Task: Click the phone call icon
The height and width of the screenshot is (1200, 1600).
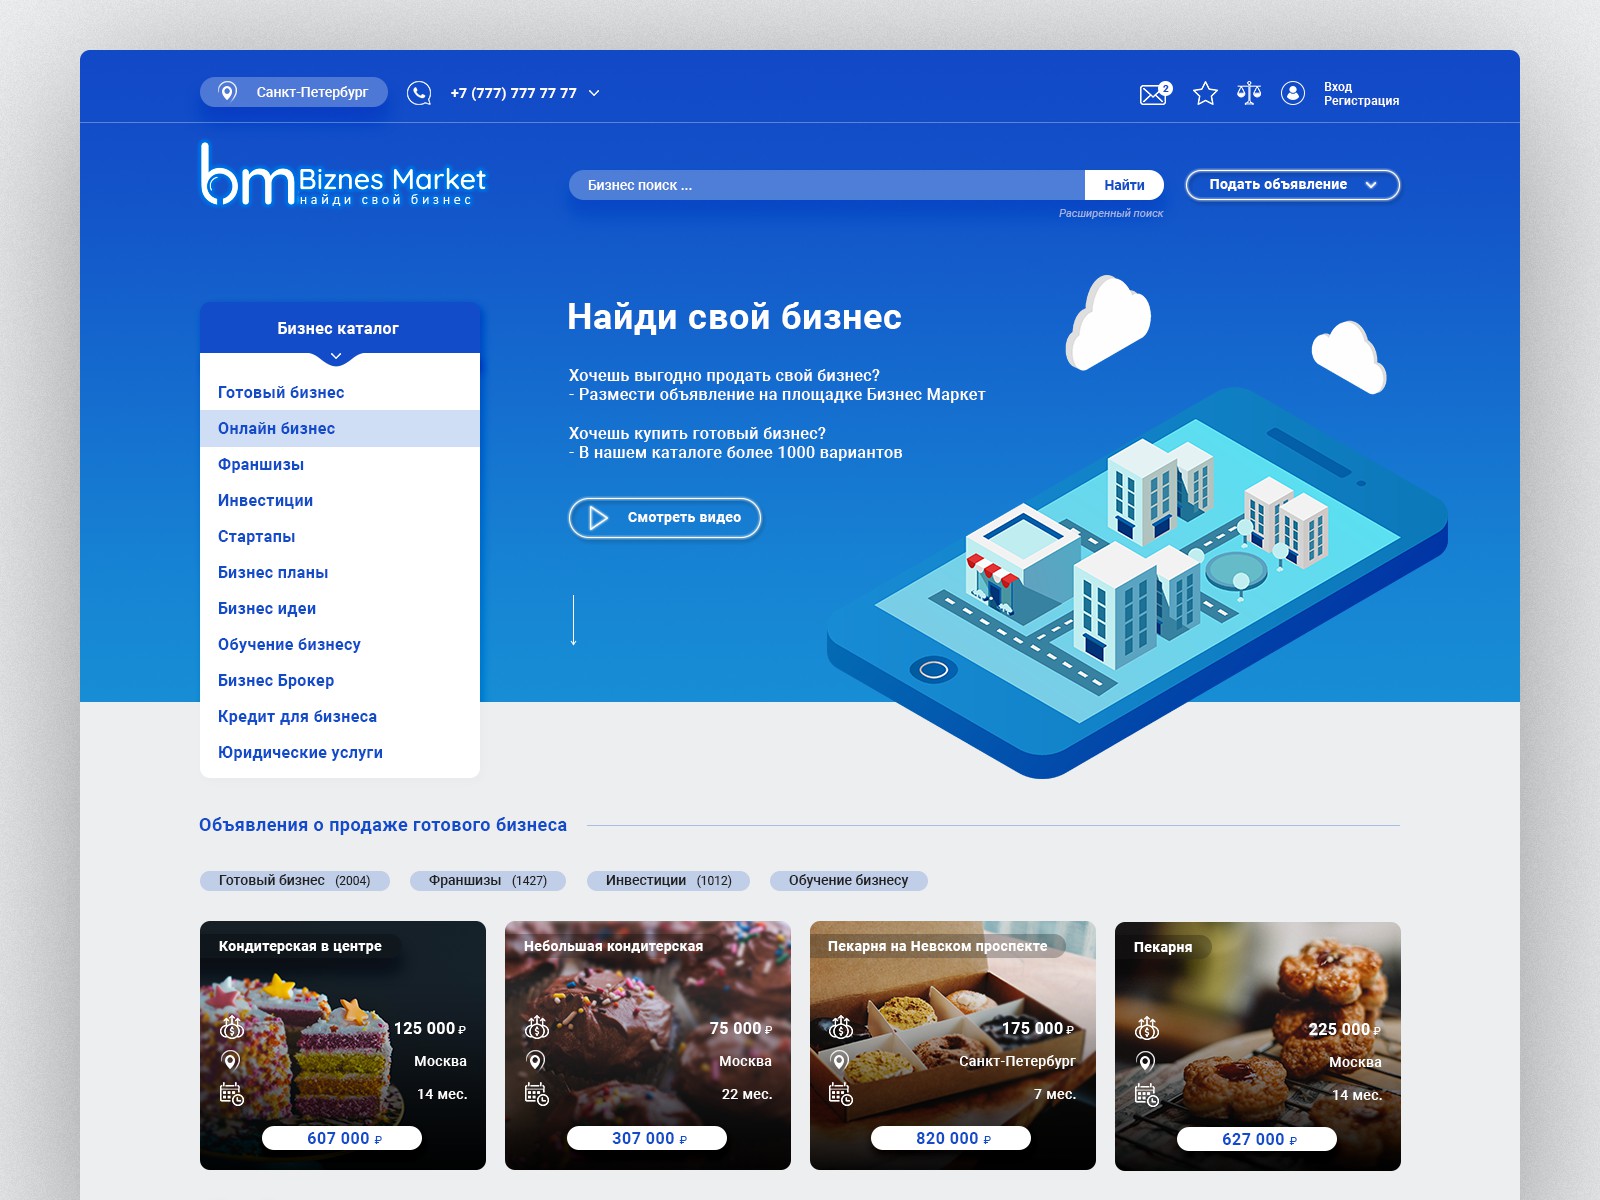Action: 419,93
